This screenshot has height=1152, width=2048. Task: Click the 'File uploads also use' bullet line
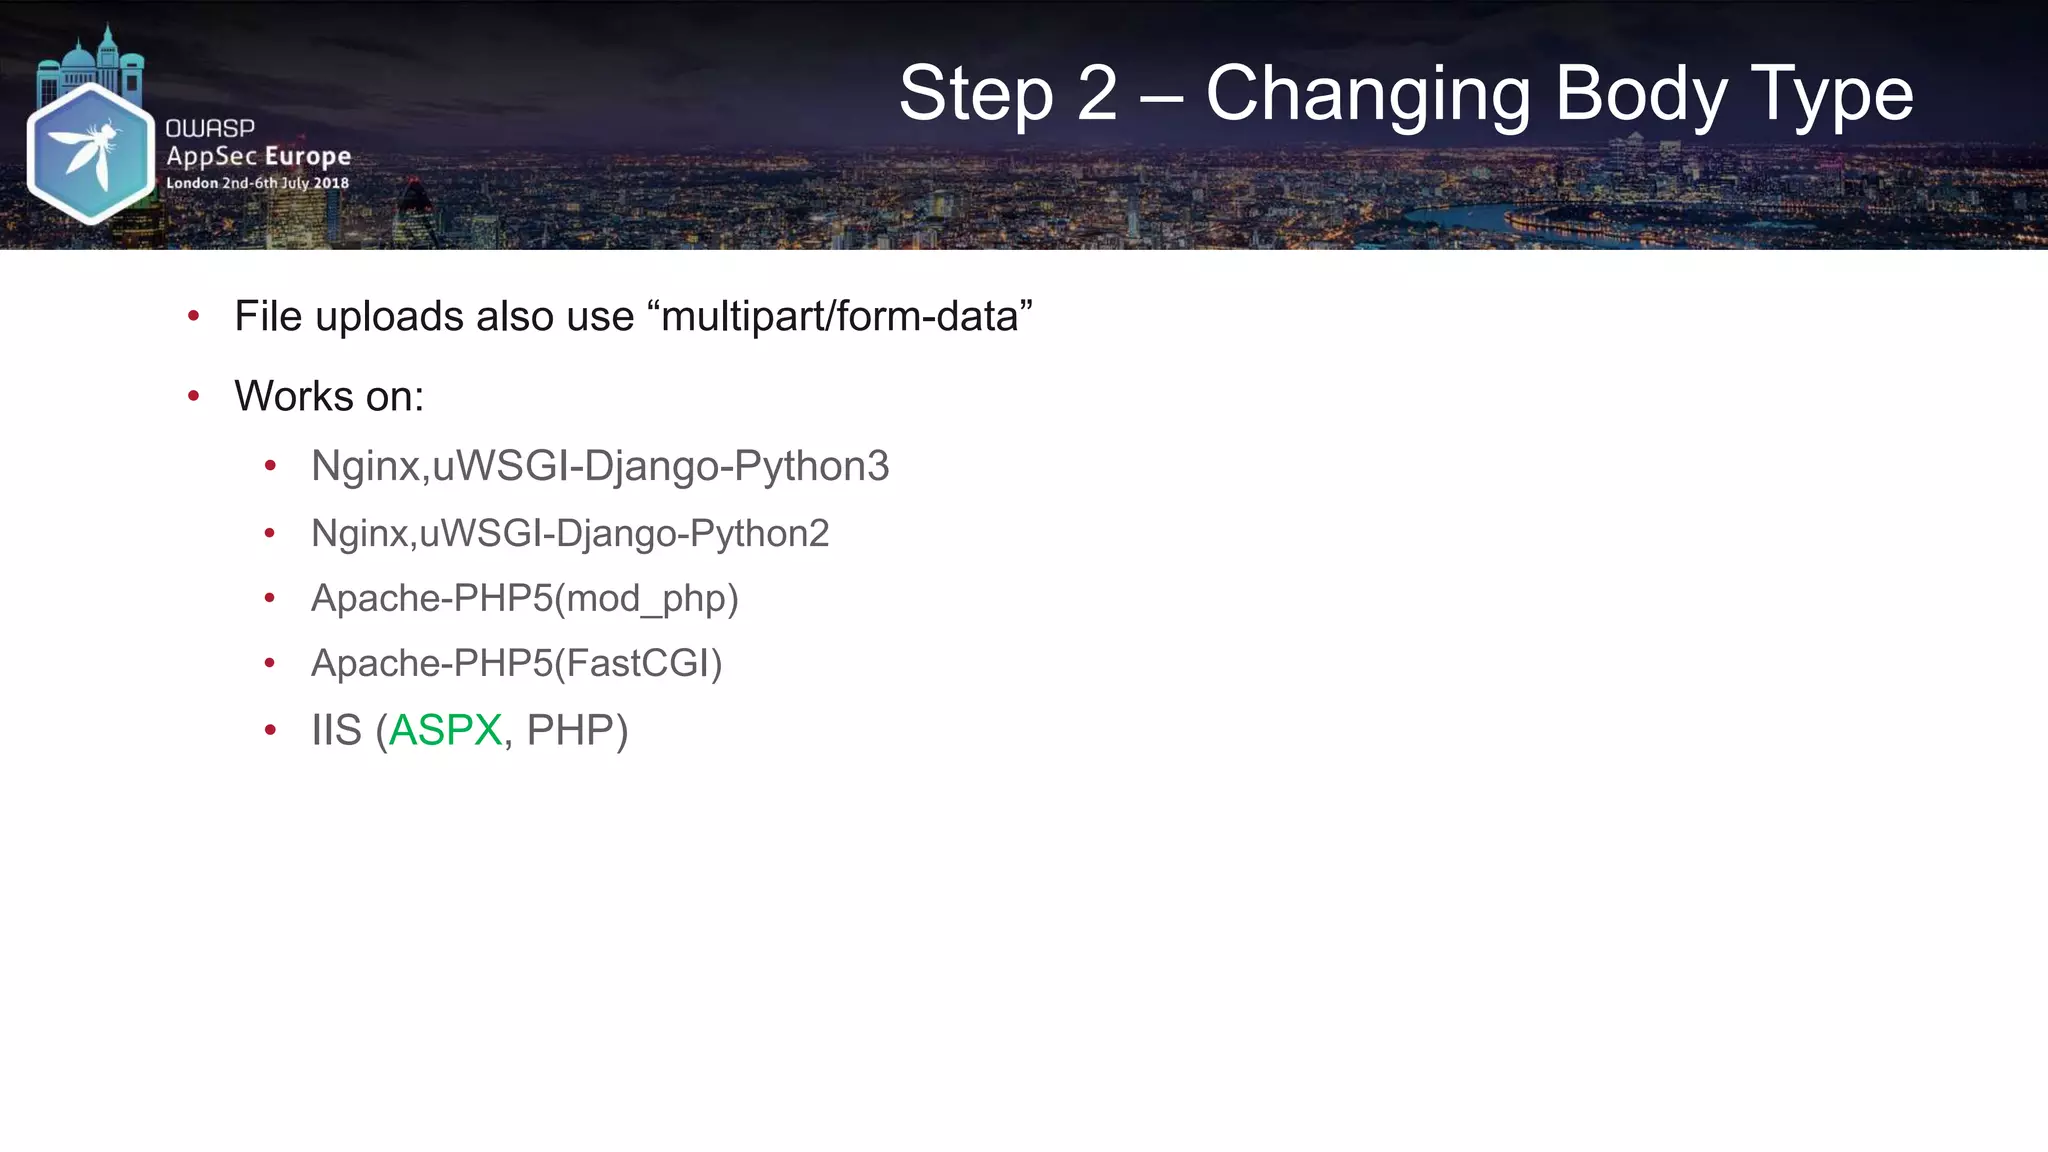(633, 317)
